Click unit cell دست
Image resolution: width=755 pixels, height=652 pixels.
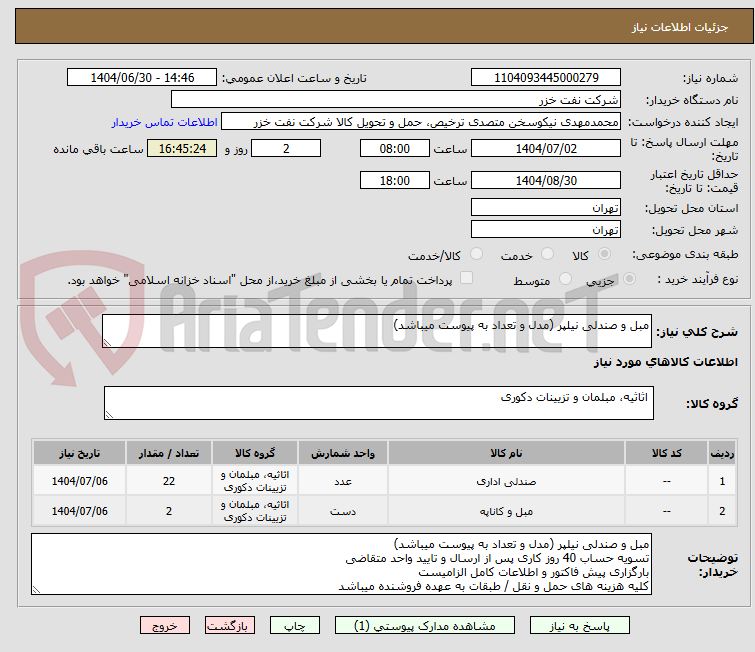342,511
